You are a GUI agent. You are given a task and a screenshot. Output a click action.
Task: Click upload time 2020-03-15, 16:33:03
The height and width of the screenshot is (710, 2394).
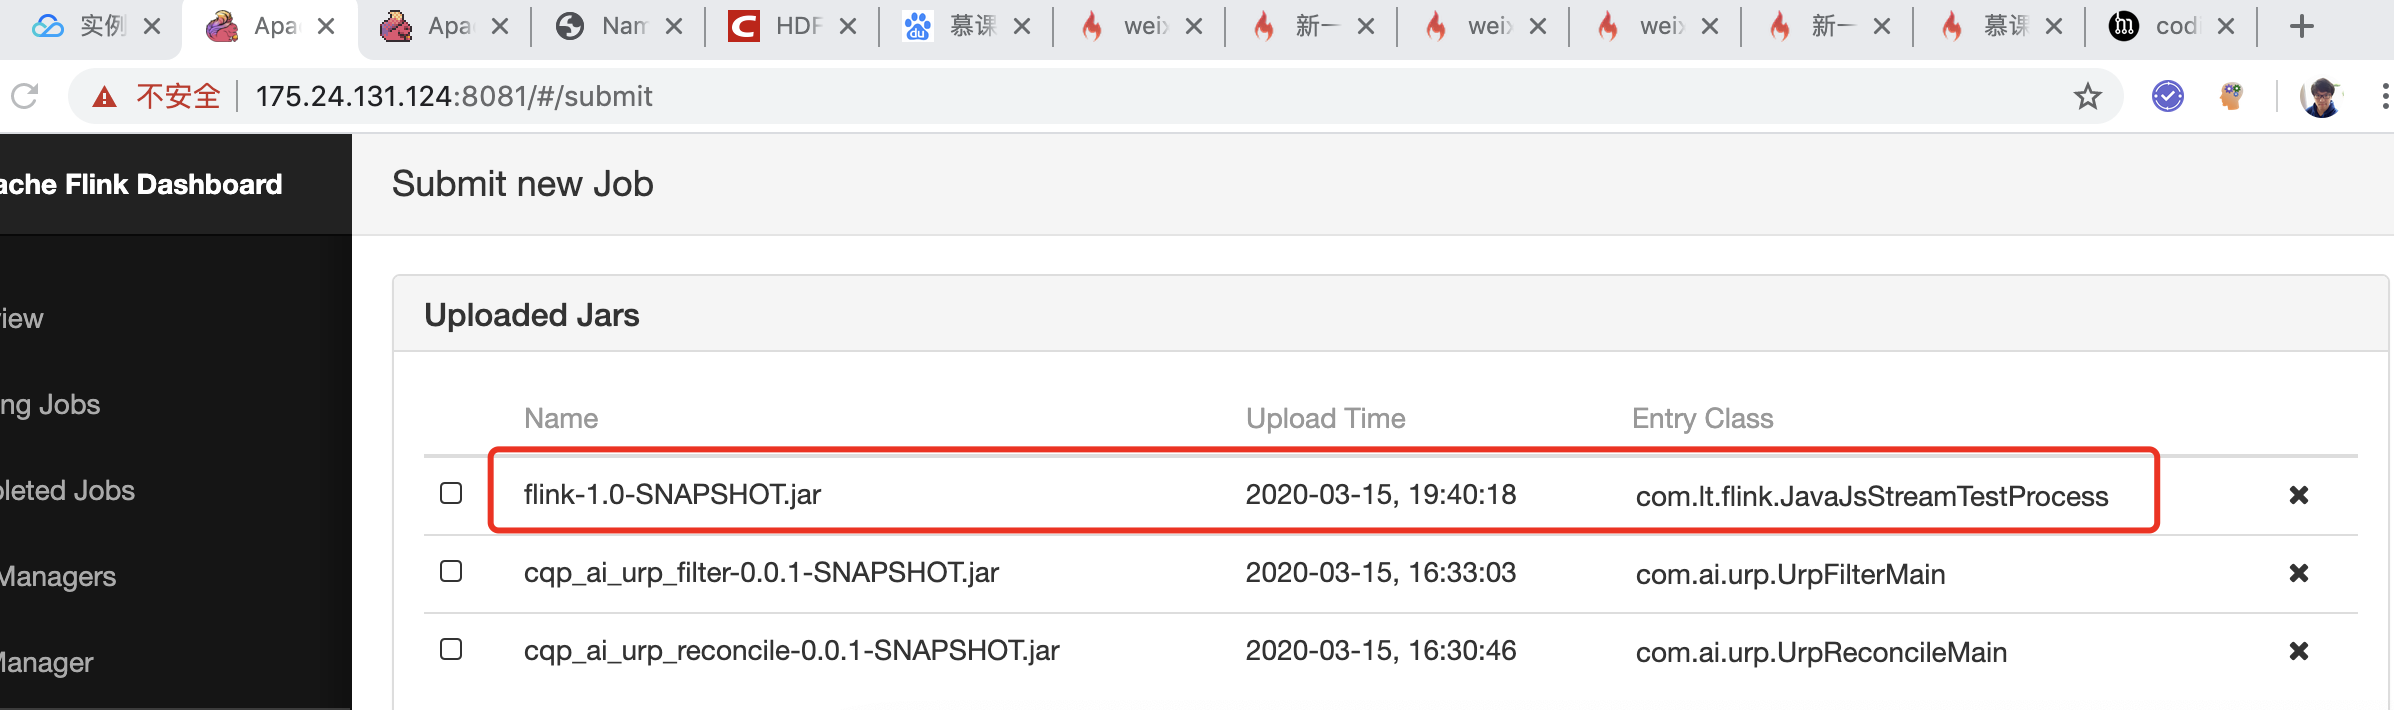pos(1380,572)
